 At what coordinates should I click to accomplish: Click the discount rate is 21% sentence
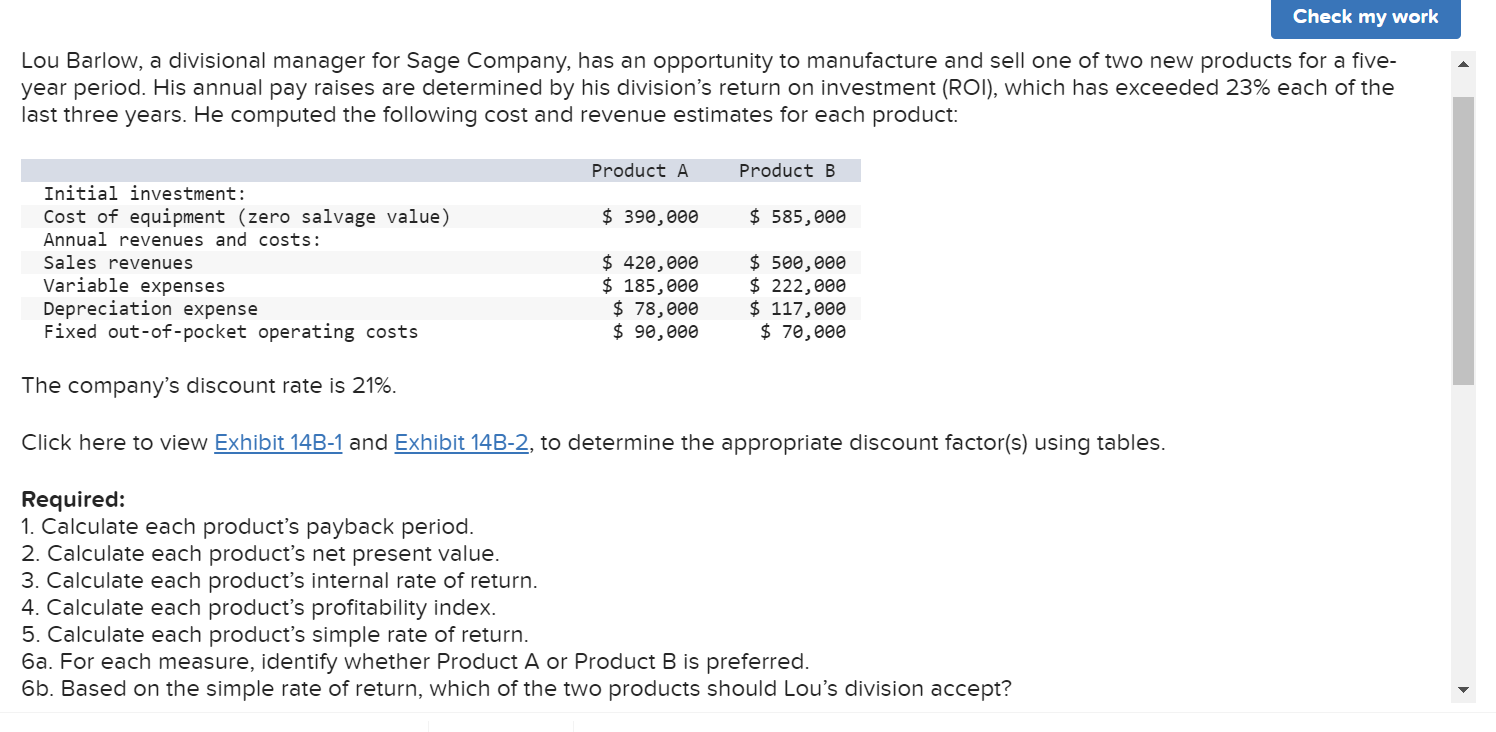[209, 386]
